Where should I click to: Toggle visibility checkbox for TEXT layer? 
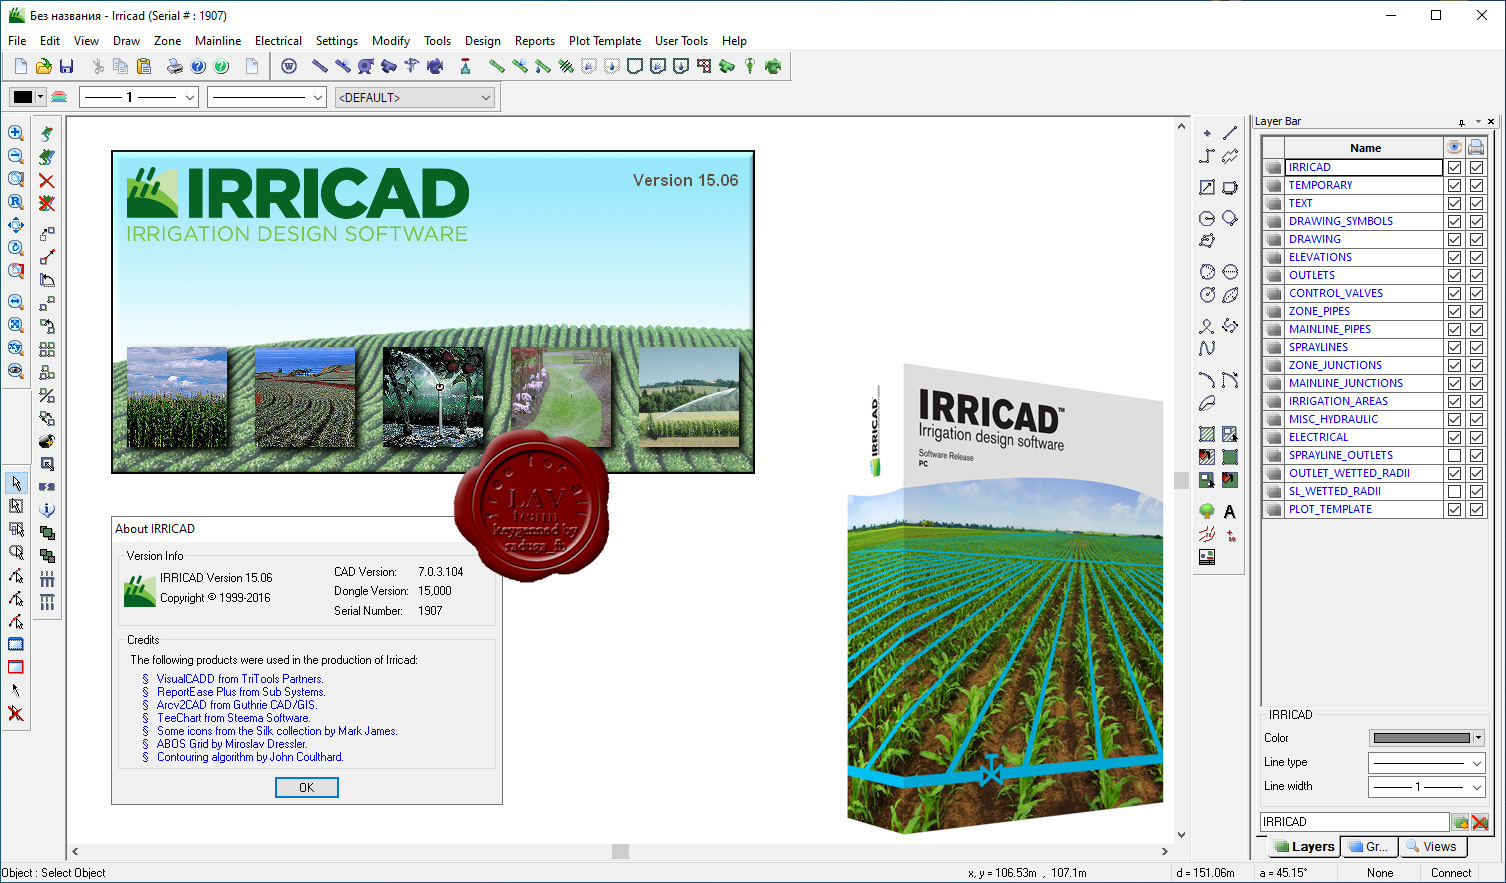tap(1454, 203)
